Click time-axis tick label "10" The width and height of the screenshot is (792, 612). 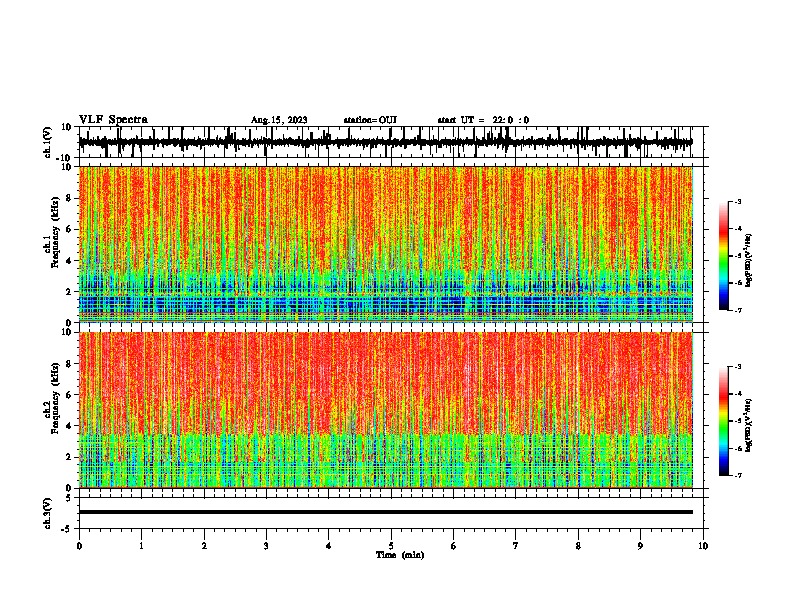703,546
